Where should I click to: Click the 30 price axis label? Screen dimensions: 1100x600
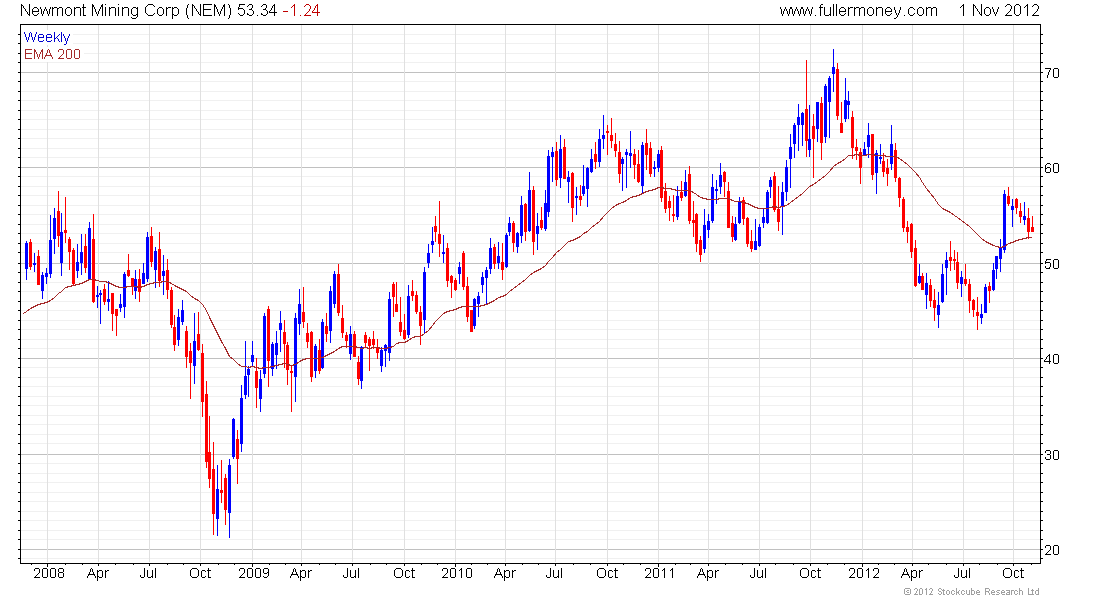(x=1052, y=455)
